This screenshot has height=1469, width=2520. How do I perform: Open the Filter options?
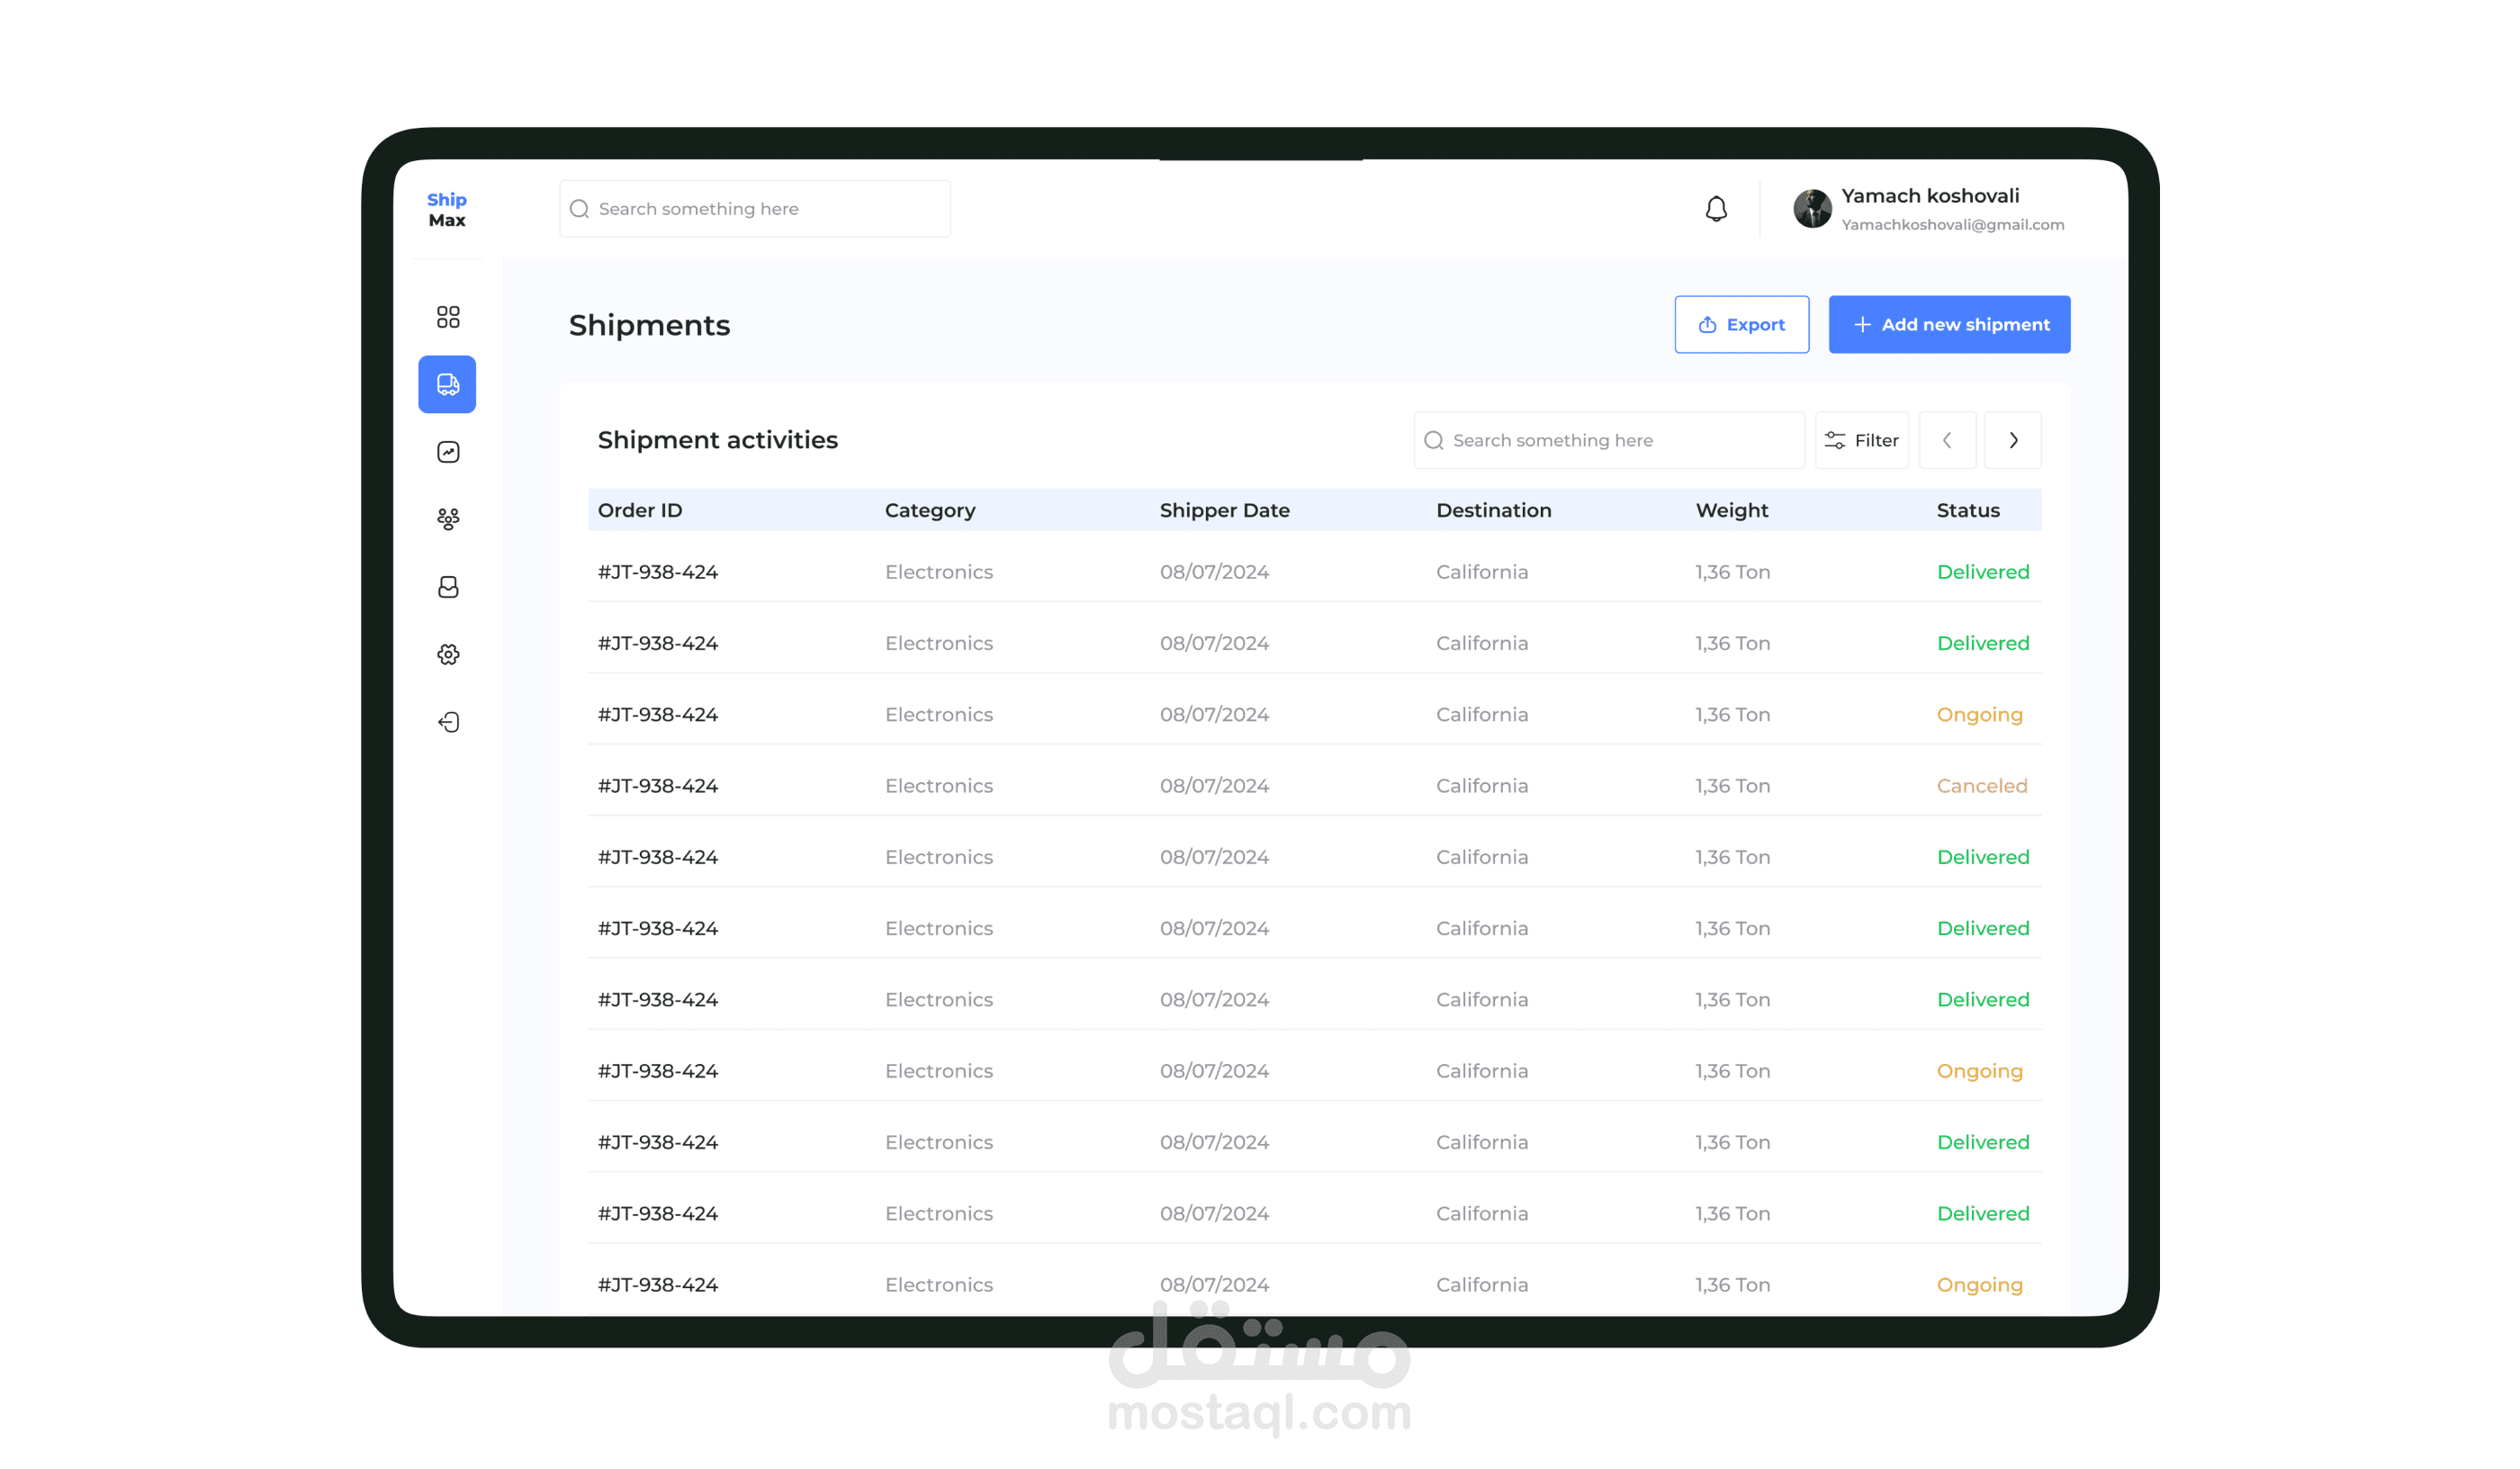pyautogui.click(x=1861, y=440)
